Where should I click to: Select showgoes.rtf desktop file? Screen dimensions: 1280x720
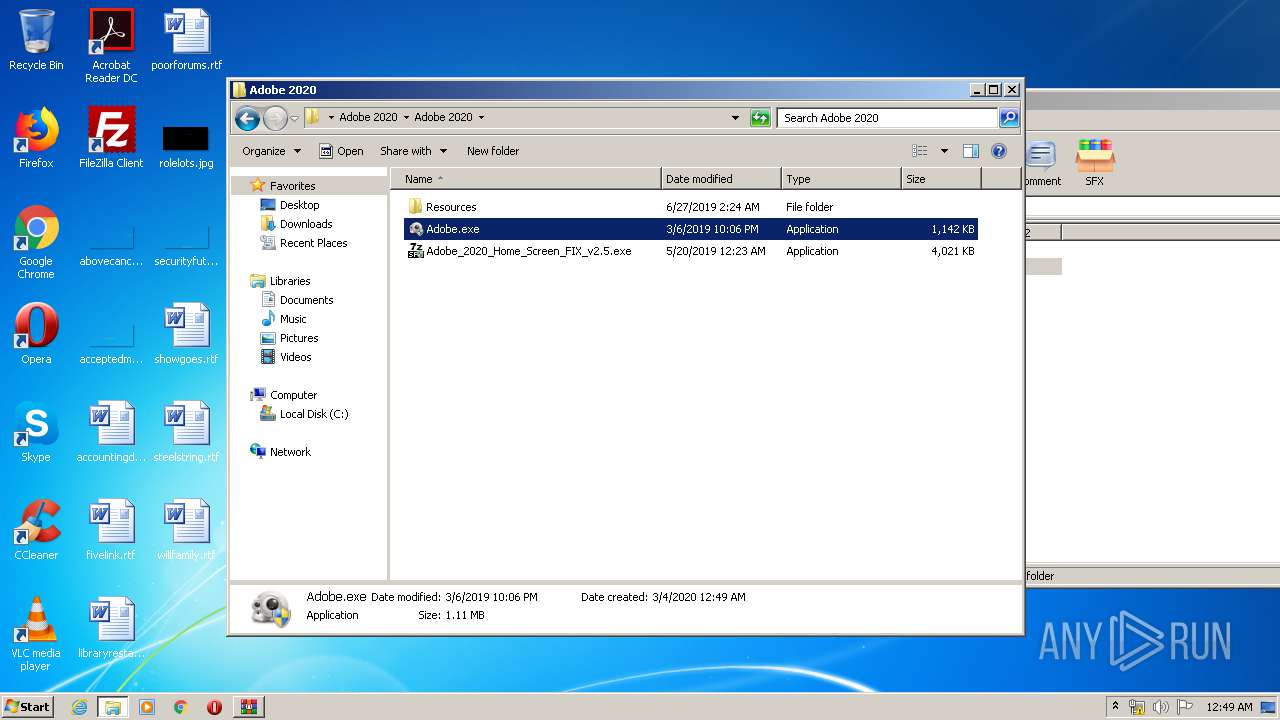coord(186,334)
